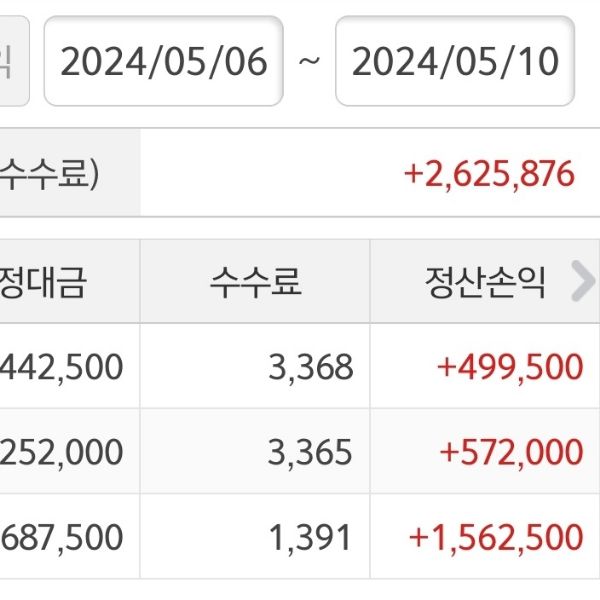Click the cut-off button left of start date
The image size is (600, 600).
tap(10, 62)
